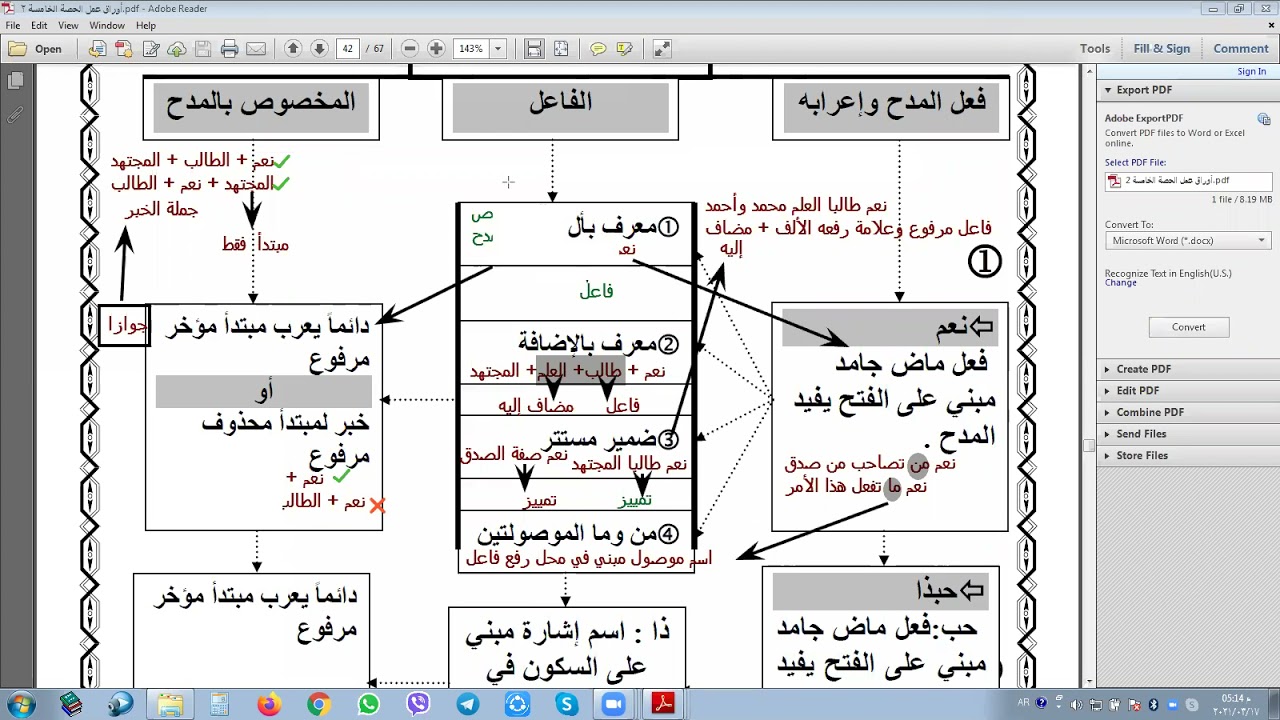Click the Open file button
The height and width of the screenshot is (720, 1280).
[36, 48]
